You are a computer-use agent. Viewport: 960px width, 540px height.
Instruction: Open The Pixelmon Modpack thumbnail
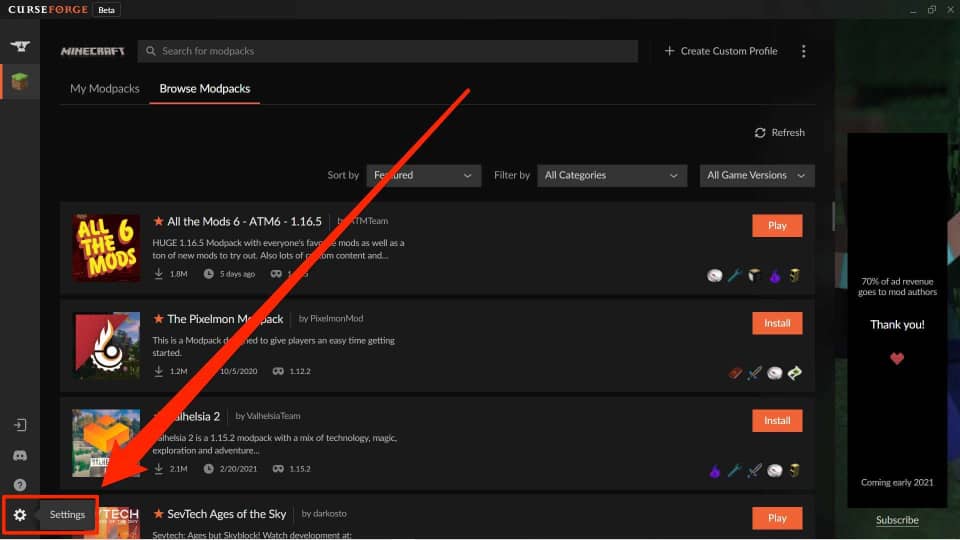pos(106,345)
